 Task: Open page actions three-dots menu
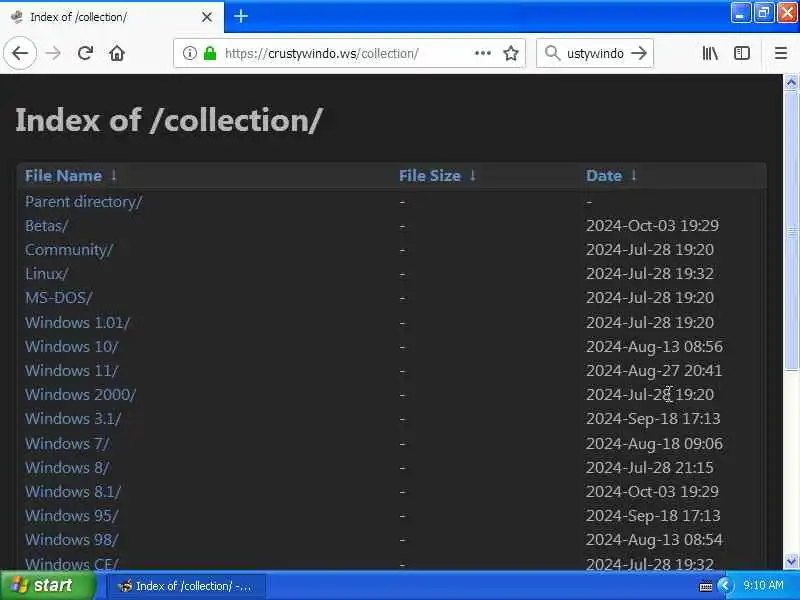pos(483,53)
